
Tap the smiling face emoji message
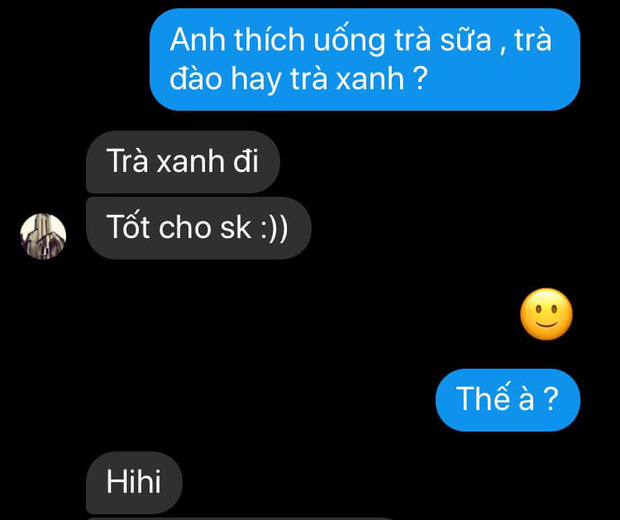[546, 314]
